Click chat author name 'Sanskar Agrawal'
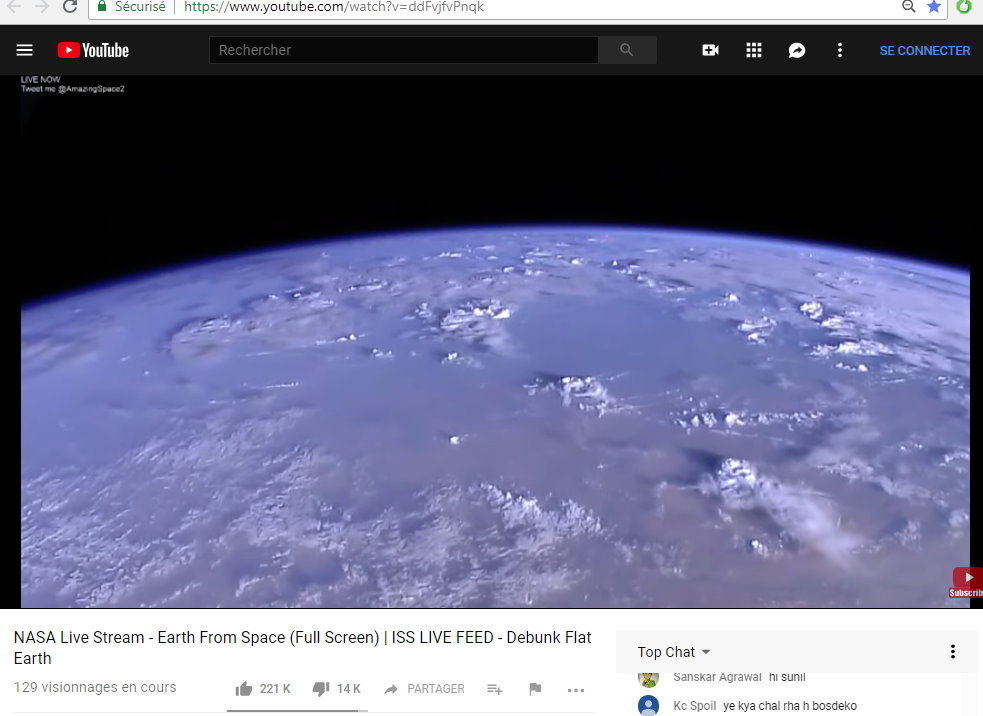 click(717, 677)
